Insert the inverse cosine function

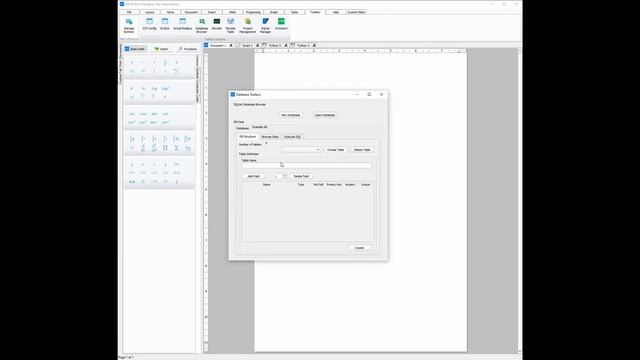tap(143, 122)
